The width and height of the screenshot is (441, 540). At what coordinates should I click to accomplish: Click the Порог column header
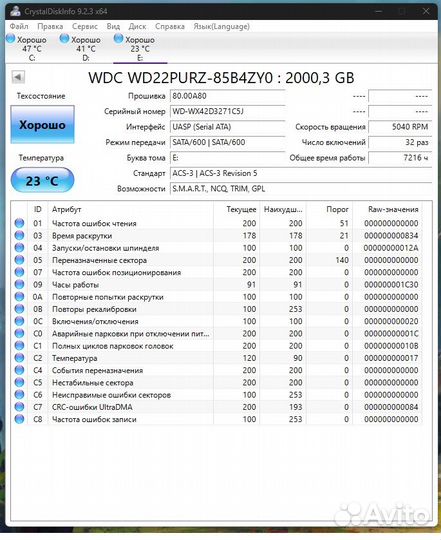329,209
